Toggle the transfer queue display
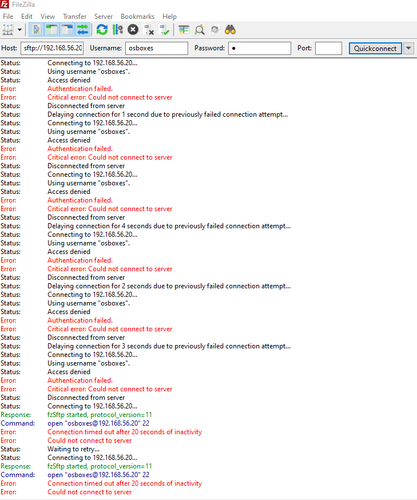The height and width of the screenshot is (500, 417). pos(83,30)
